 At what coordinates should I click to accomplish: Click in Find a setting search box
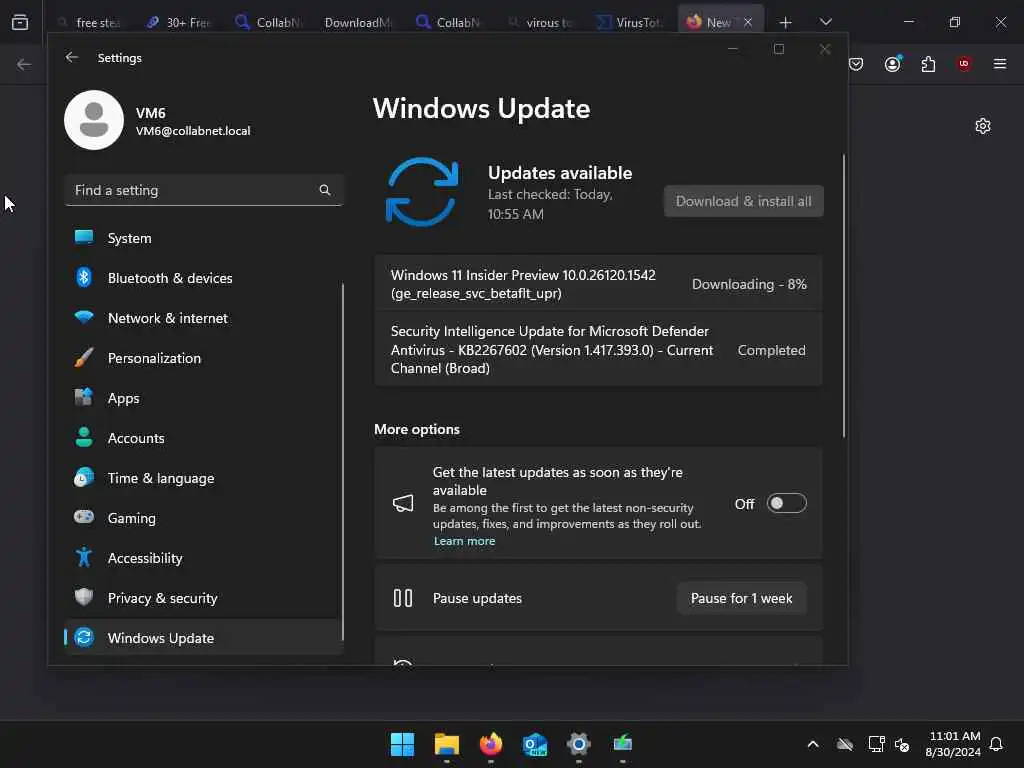[x=204, y=190]
